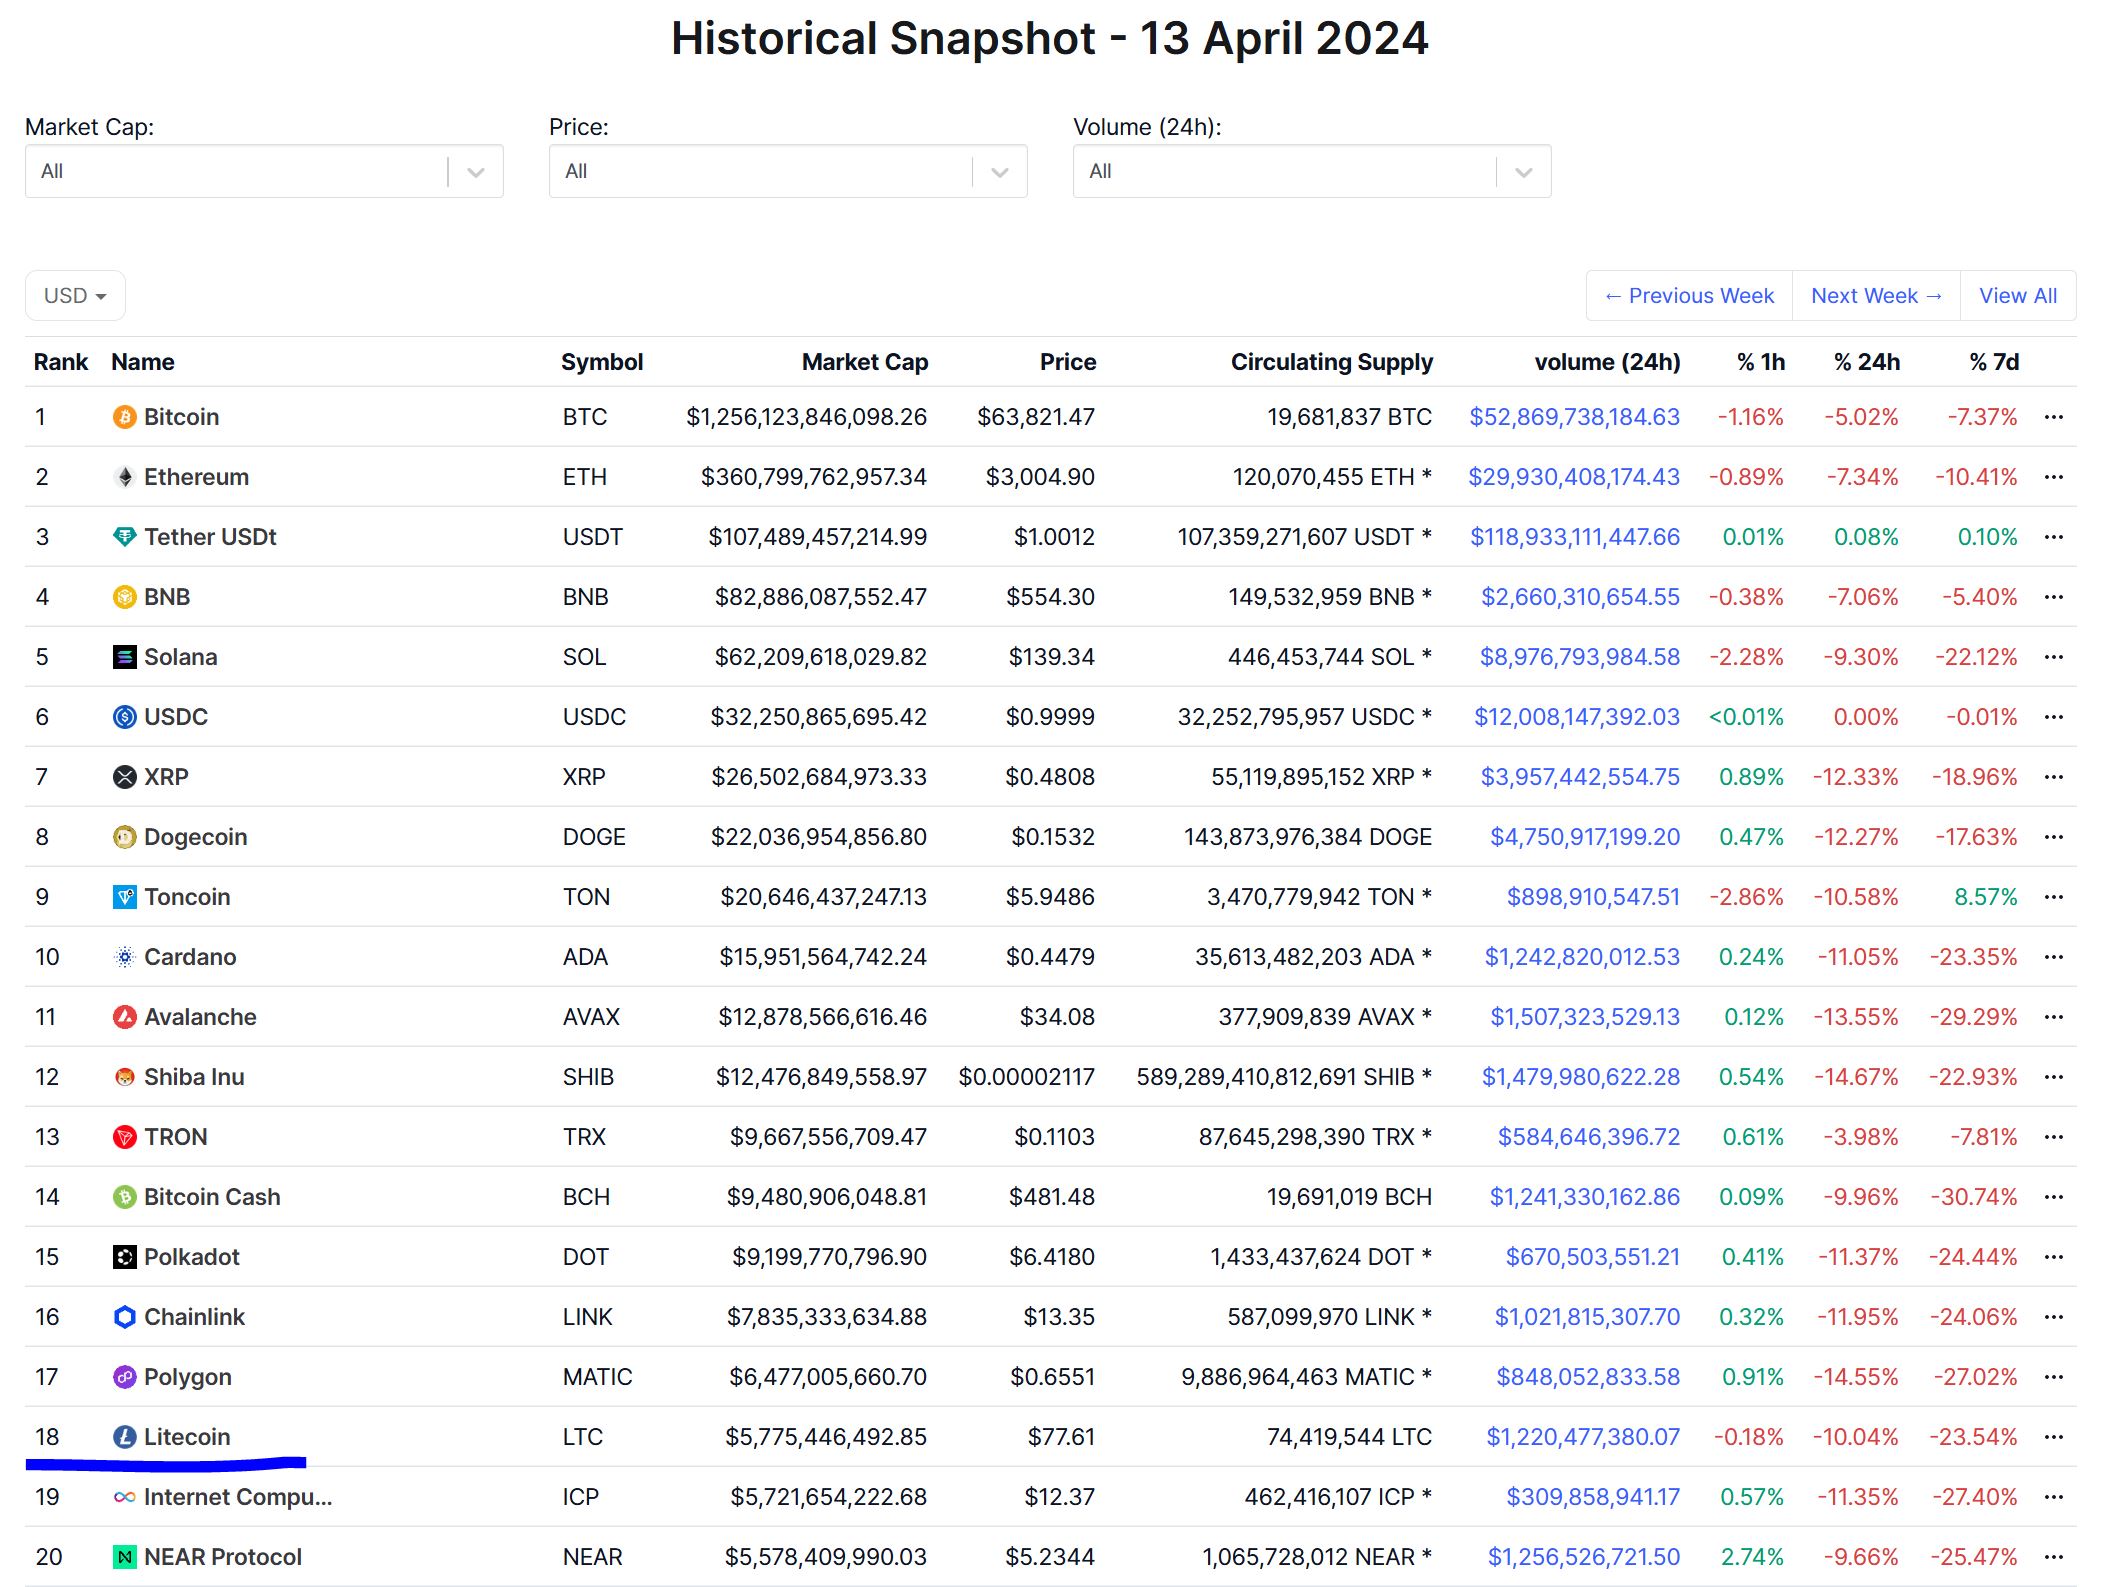Screen dimensions: 2111x1587
Task: Click the NEAR Protocol logo icon
Action: click(124, 1557)
